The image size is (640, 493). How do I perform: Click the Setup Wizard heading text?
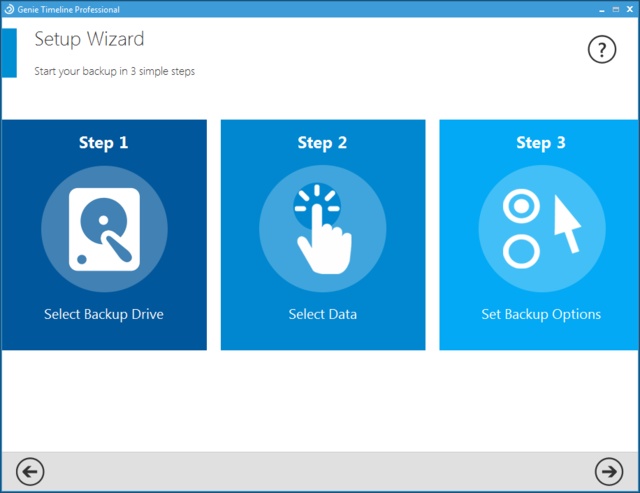coord(89,40)
